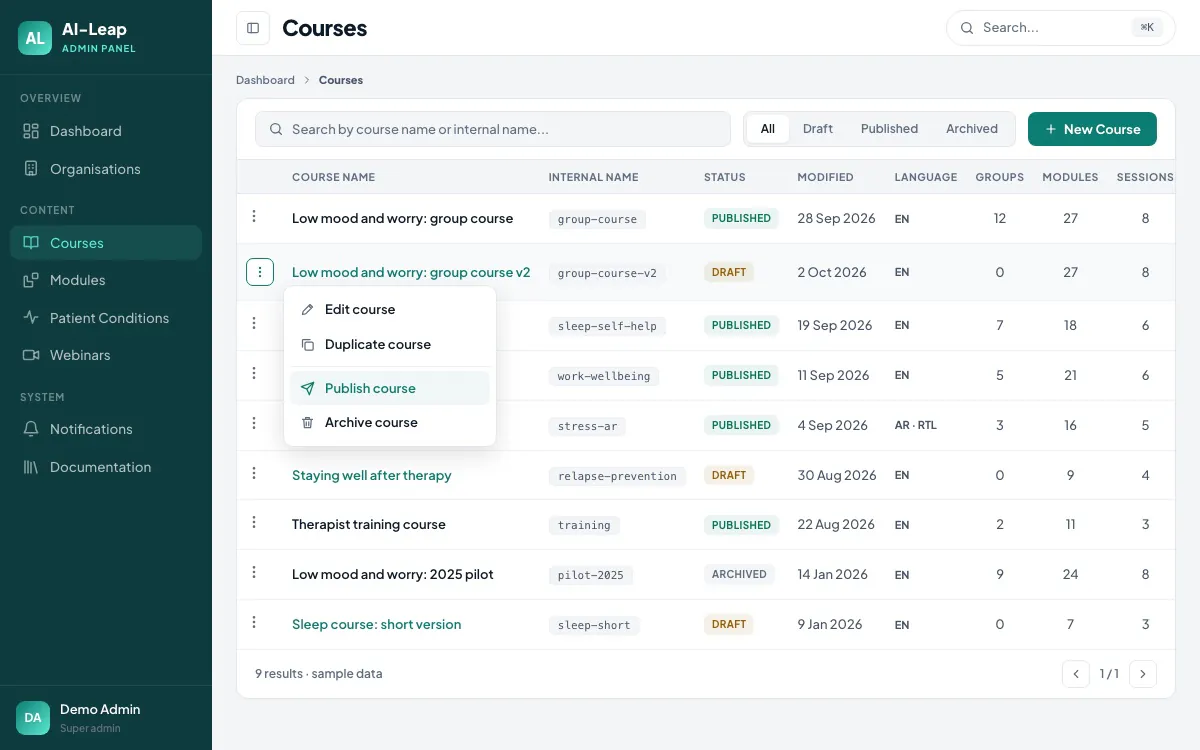Viewport: 1200px width, 750px height.
Task: Switch to the Archived filter tab
Action: point(972,129)
